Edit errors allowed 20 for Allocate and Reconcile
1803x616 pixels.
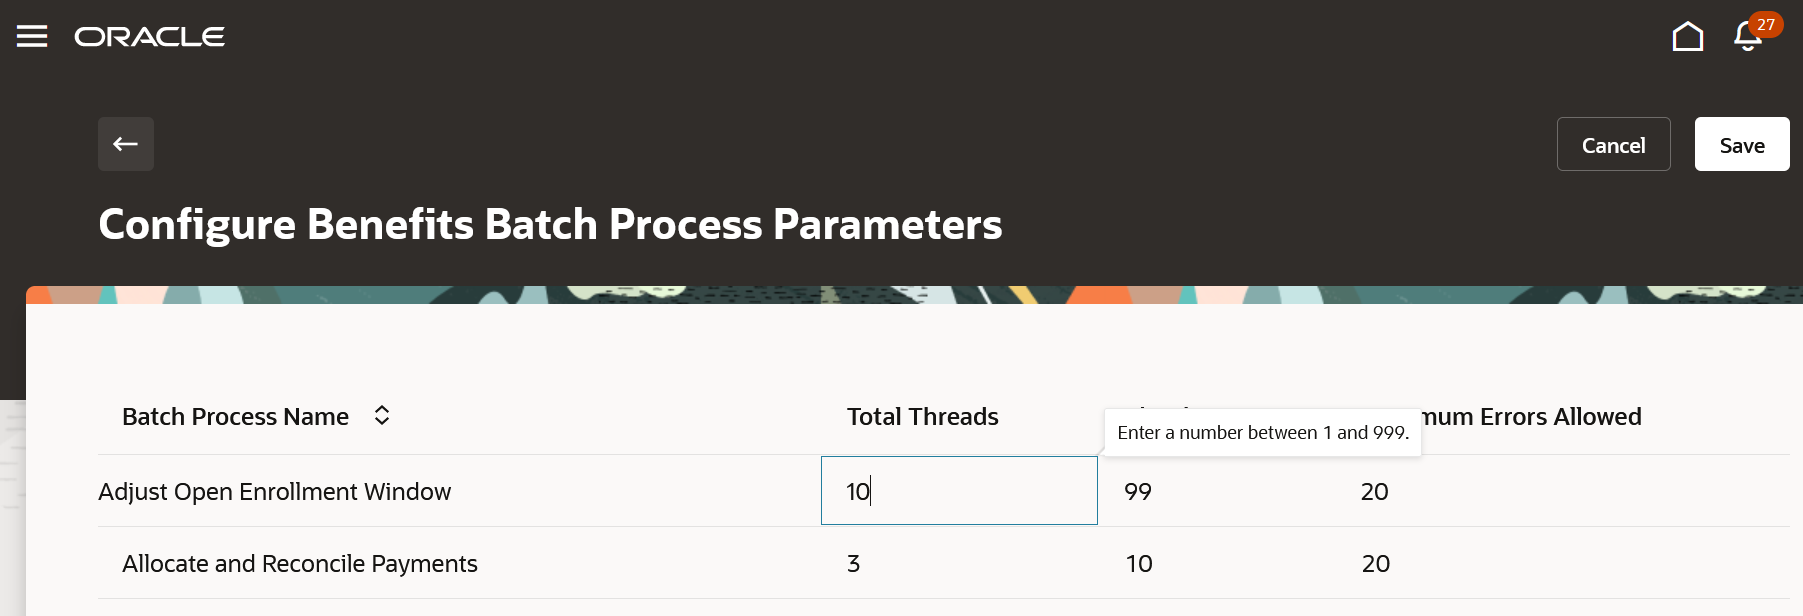[1376, 564]
